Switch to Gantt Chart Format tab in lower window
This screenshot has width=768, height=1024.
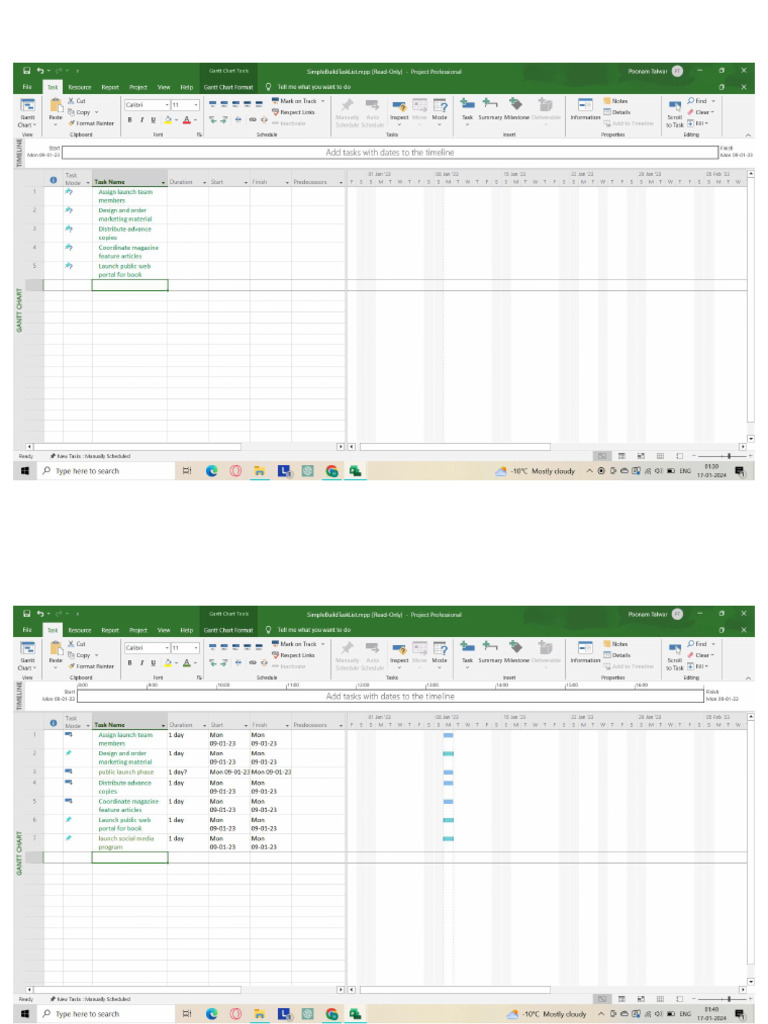click(x=229, y=630)
